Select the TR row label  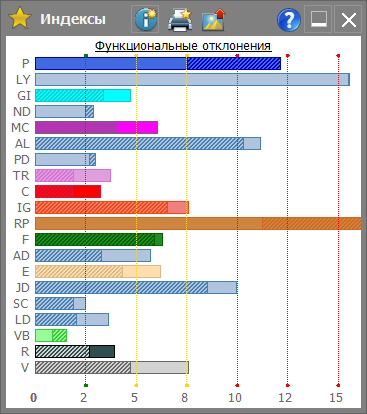21,176
